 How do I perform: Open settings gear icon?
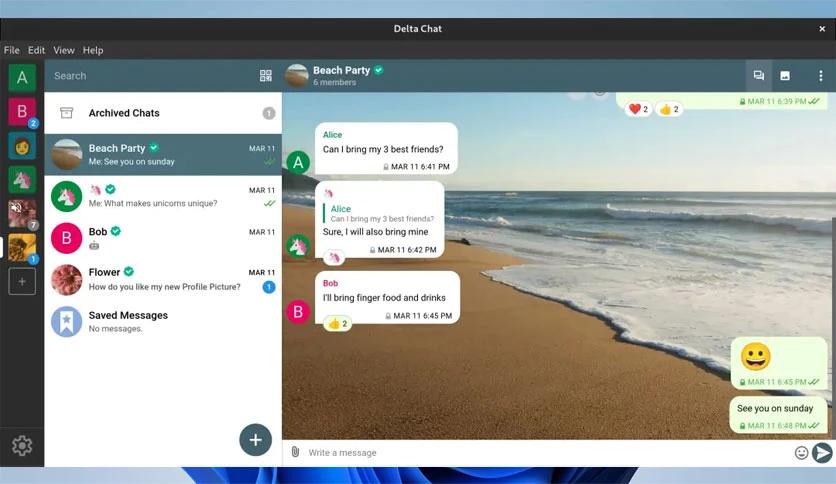(22, 445)
